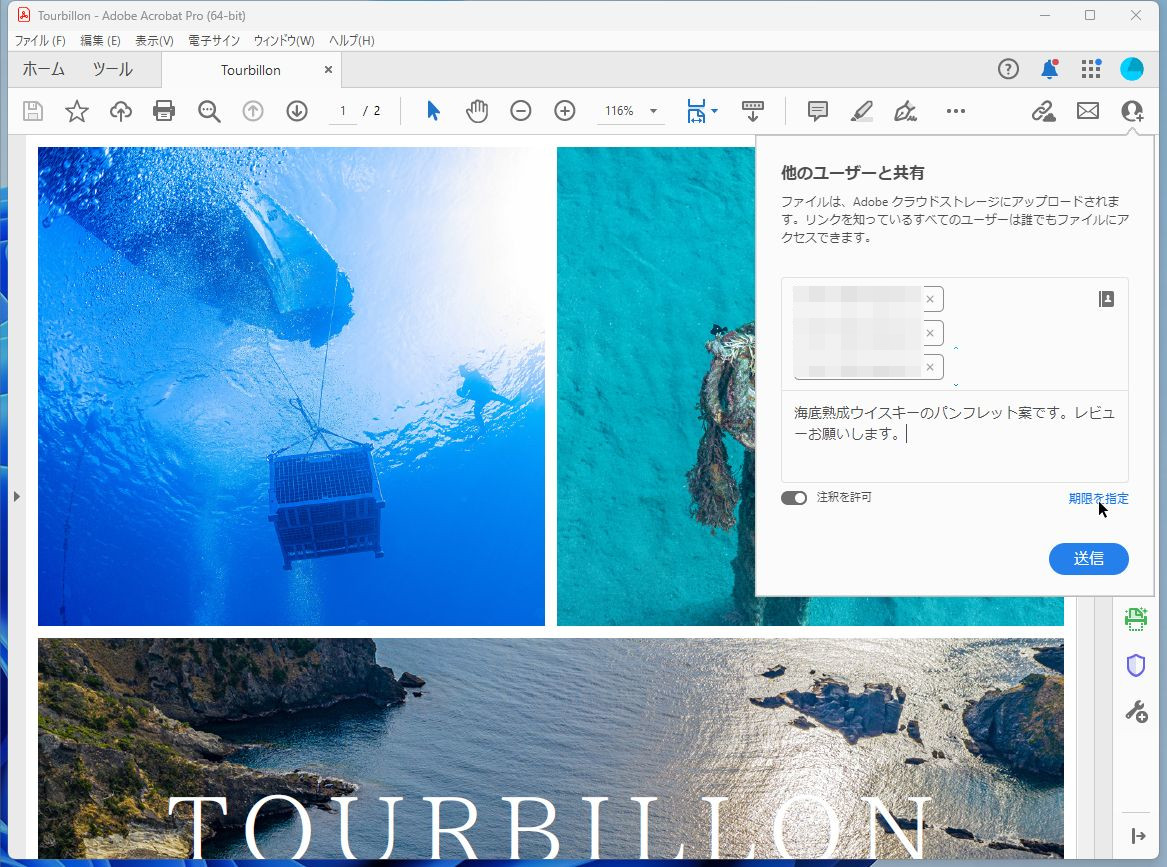Select the Hand tool
This screenshot has height=867, width=1167.
pos(477,110)
